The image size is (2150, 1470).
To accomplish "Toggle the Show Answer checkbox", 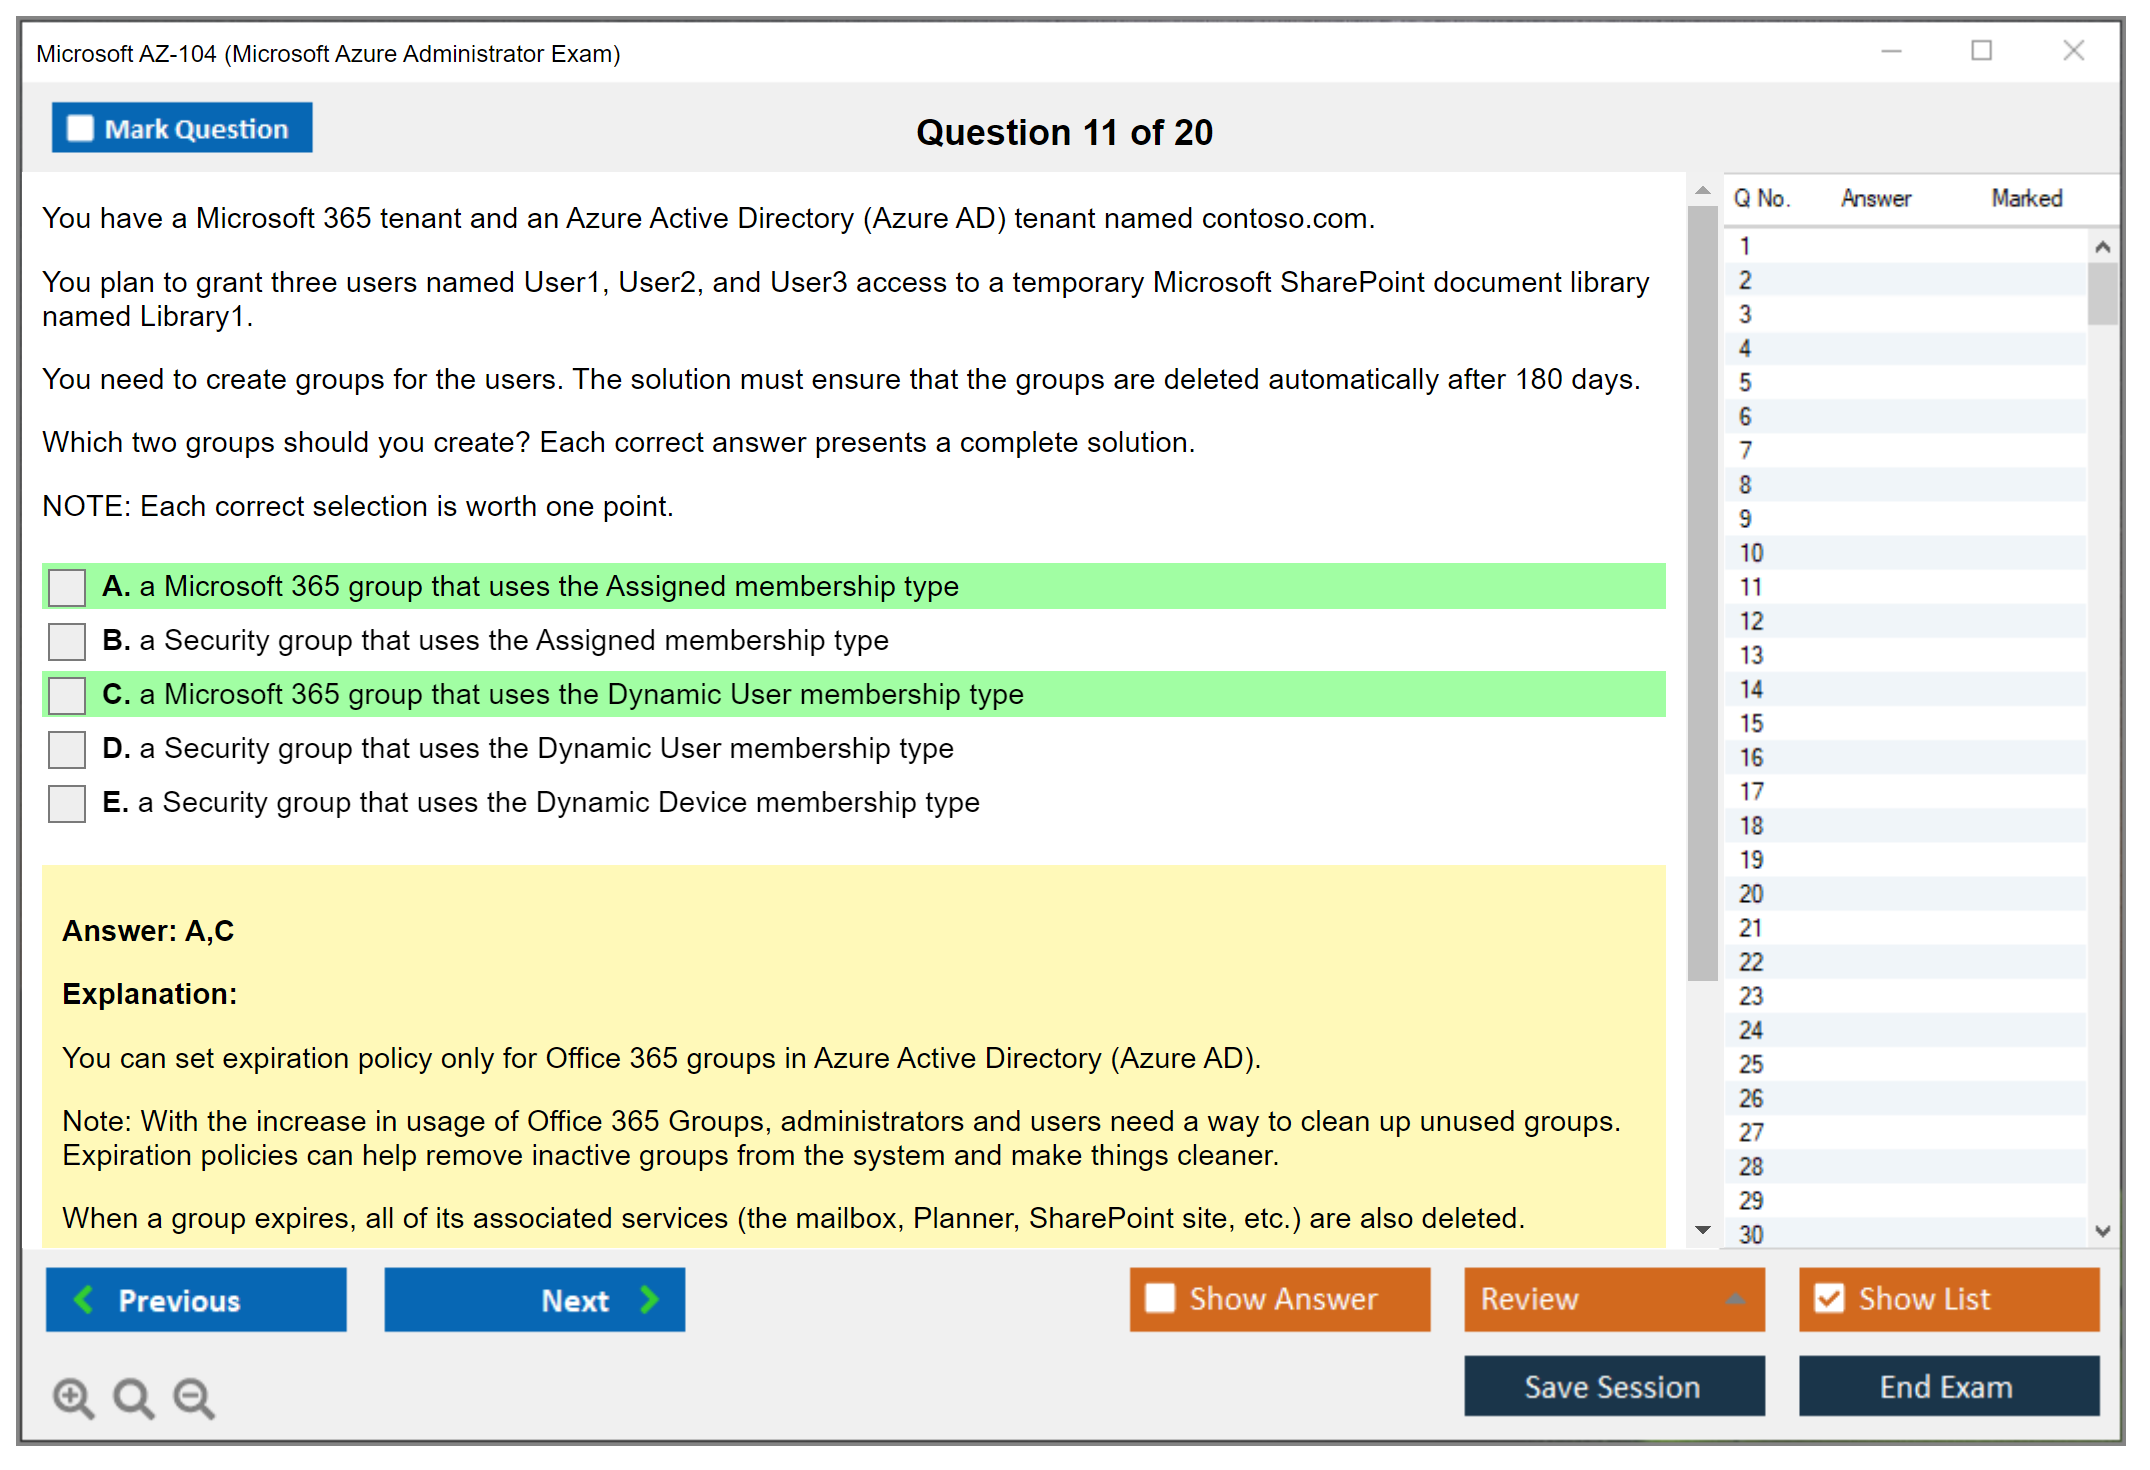I will click(1160, 1298).
